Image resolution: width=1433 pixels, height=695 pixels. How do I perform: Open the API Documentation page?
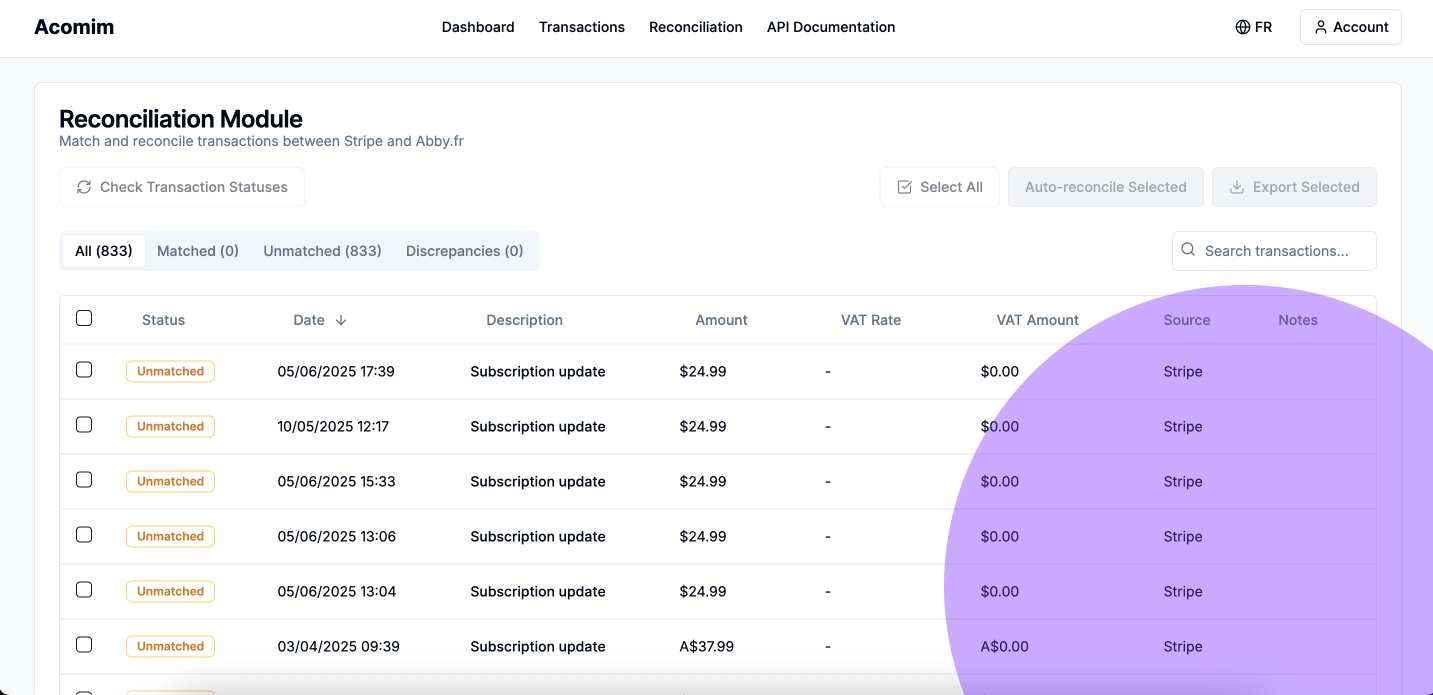tap(831, 27)
